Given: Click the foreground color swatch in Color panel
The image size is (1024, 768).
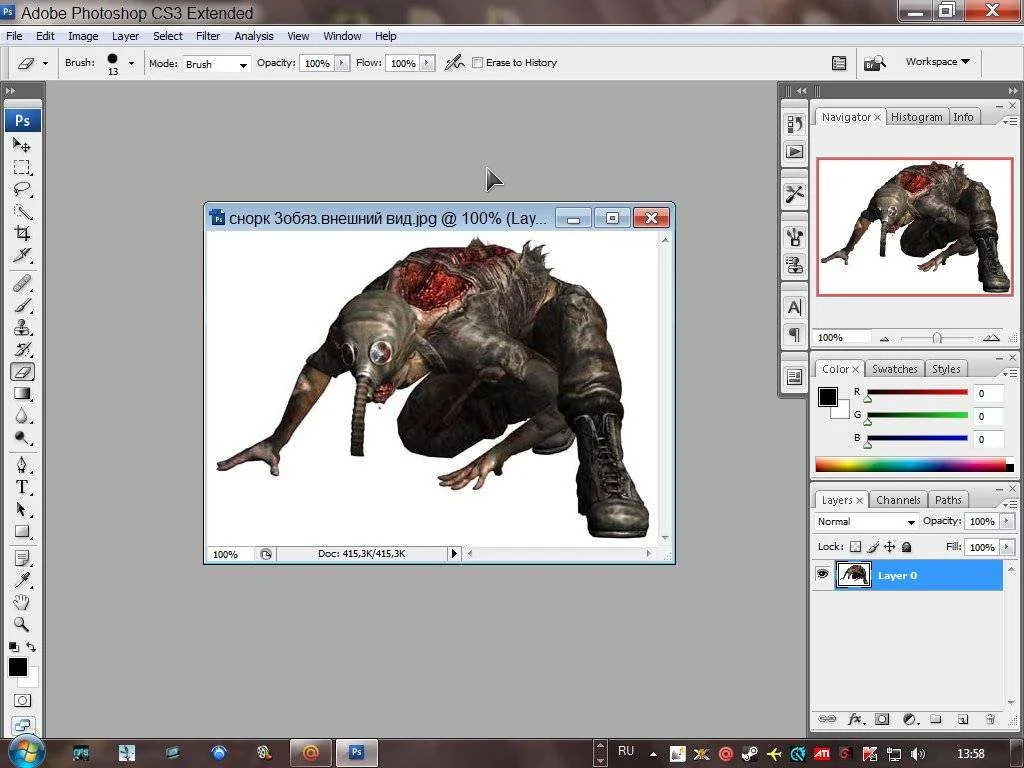Looking at the screenshot, I should [828, 397].
